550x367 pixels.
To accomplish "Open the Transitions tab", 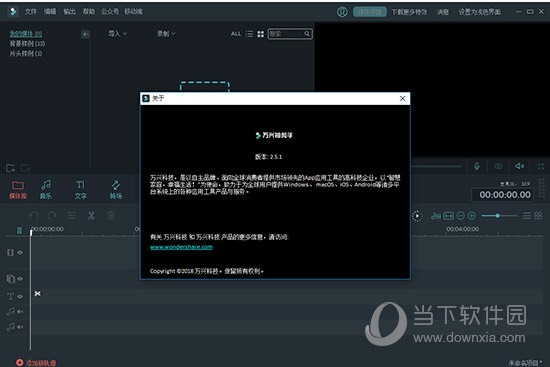I will click(116, 190).
